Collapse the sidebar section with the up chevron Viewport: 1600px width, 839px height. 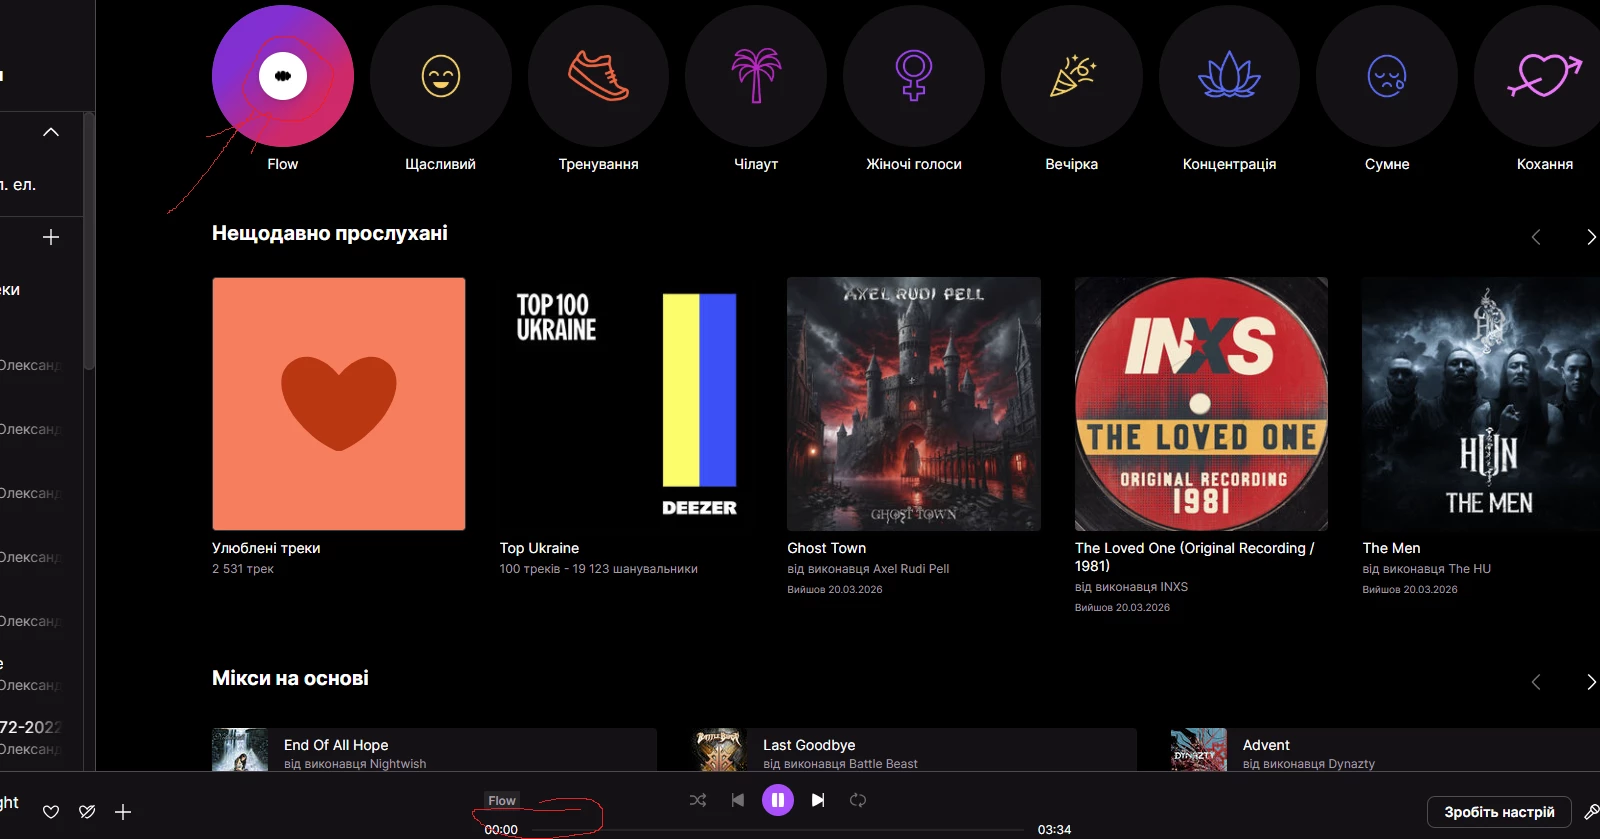coord(51,132)
